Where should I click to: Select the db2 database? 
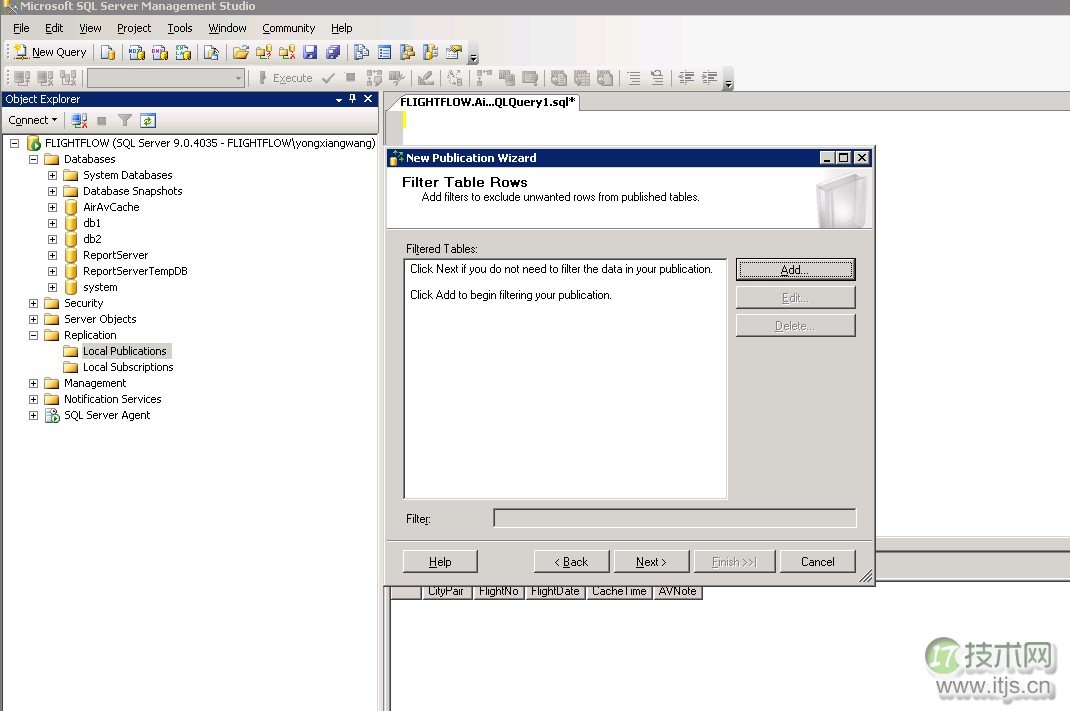(x=92, y=239)
